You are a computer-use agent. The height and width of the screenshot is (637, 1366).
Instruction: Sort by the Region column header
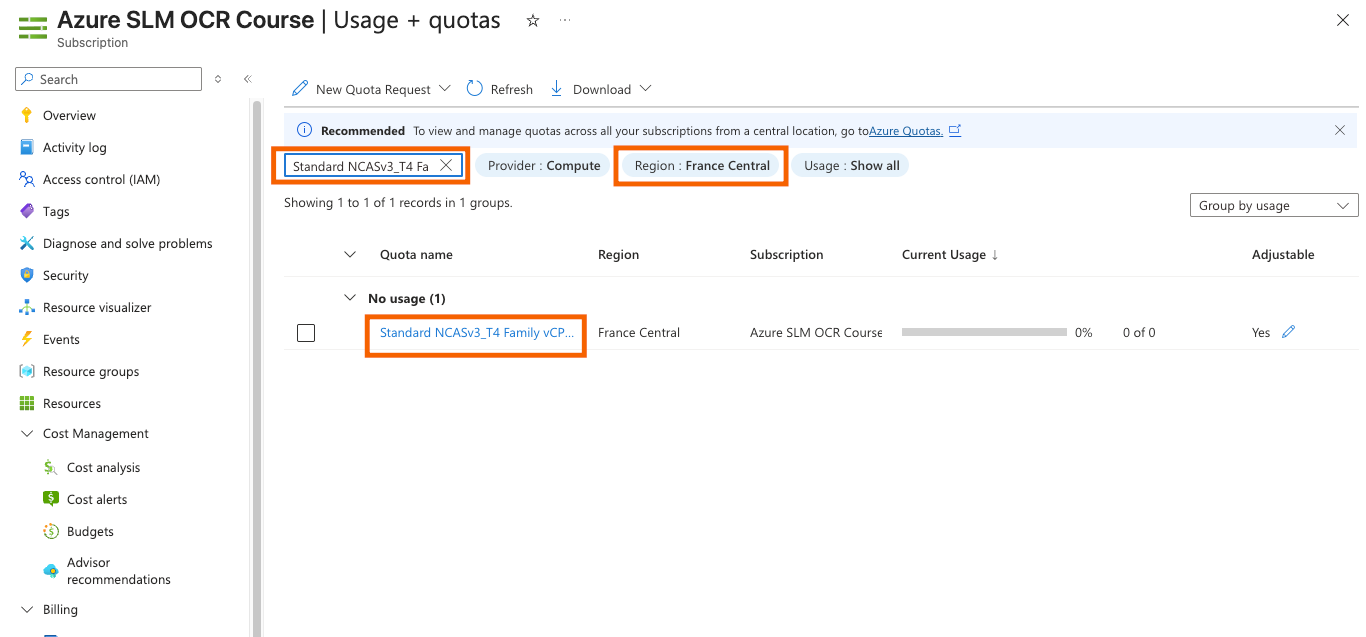tap(618, 254)
